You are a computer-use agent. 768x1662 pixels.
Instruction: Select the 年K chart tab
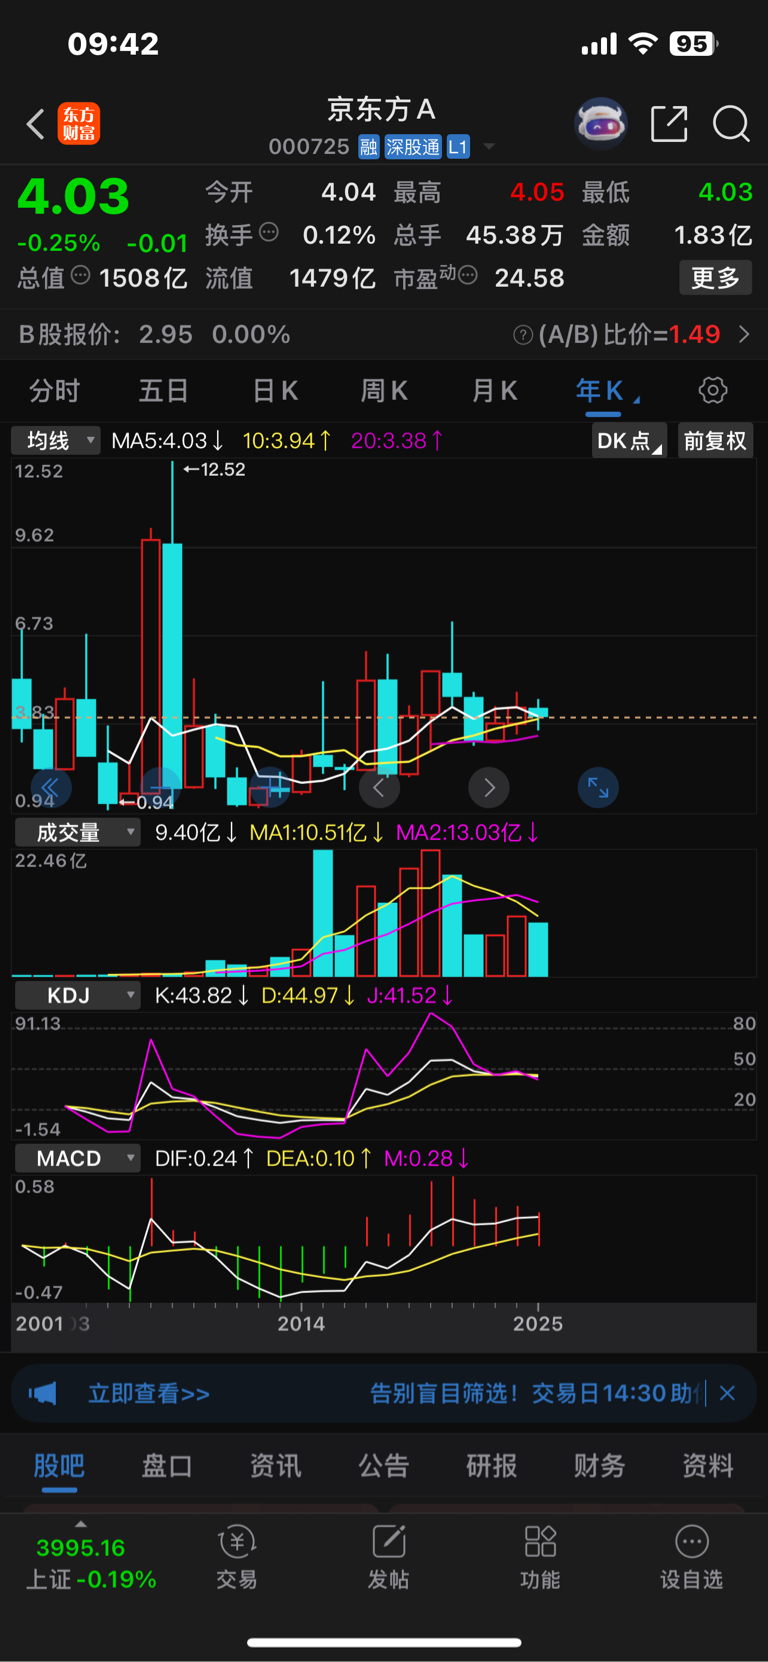click(x=600, y=391)
